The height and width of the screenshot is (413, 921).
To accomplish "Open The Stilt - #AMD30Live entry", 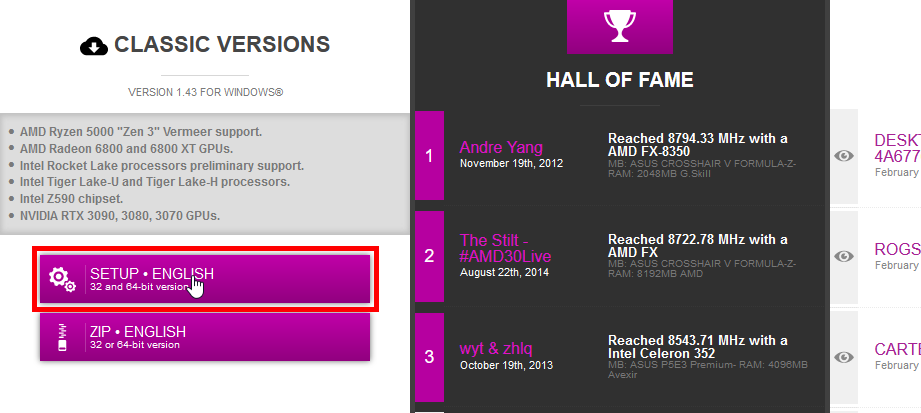I will [x=506, y=248].
